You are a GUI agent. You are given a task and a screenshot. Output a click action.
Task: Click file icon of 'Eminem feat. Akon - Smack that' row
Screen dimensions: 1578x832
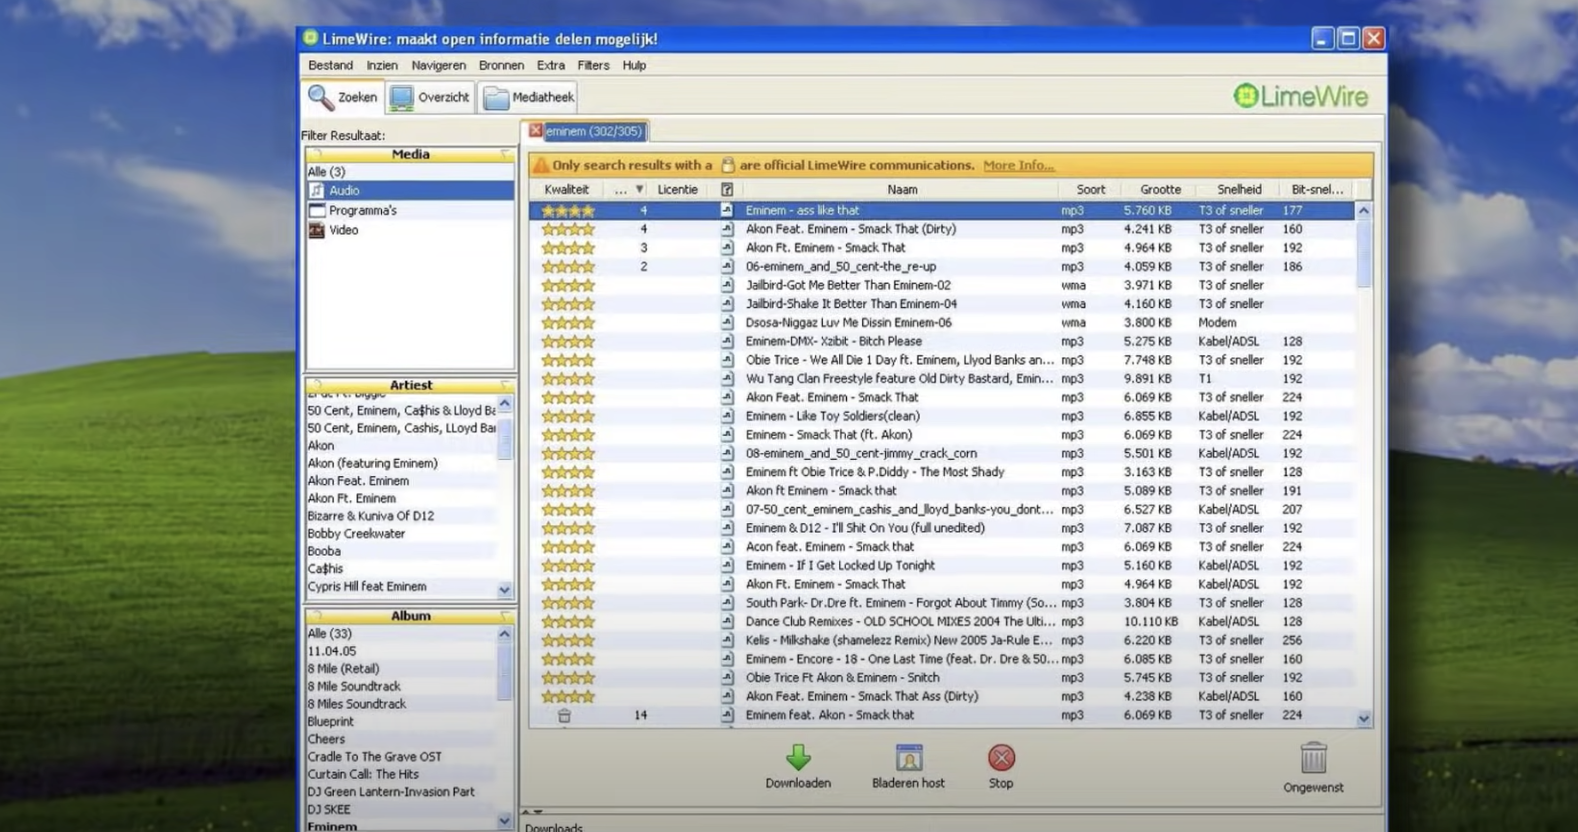pyautogui.click(x=727, y=715)
